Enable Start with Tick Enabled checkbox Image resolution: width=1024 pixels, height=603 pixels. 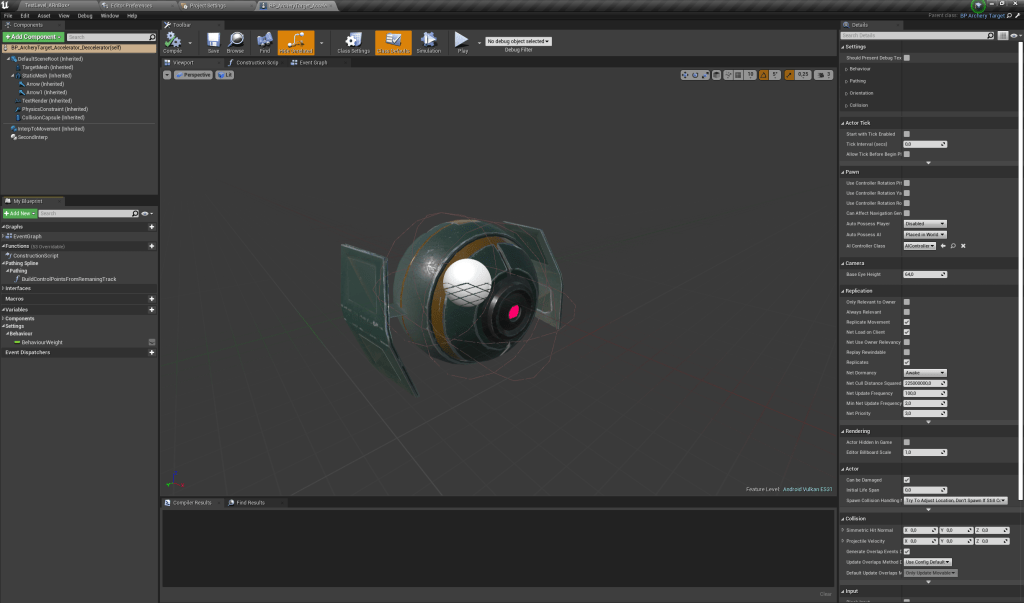[907, 134]
